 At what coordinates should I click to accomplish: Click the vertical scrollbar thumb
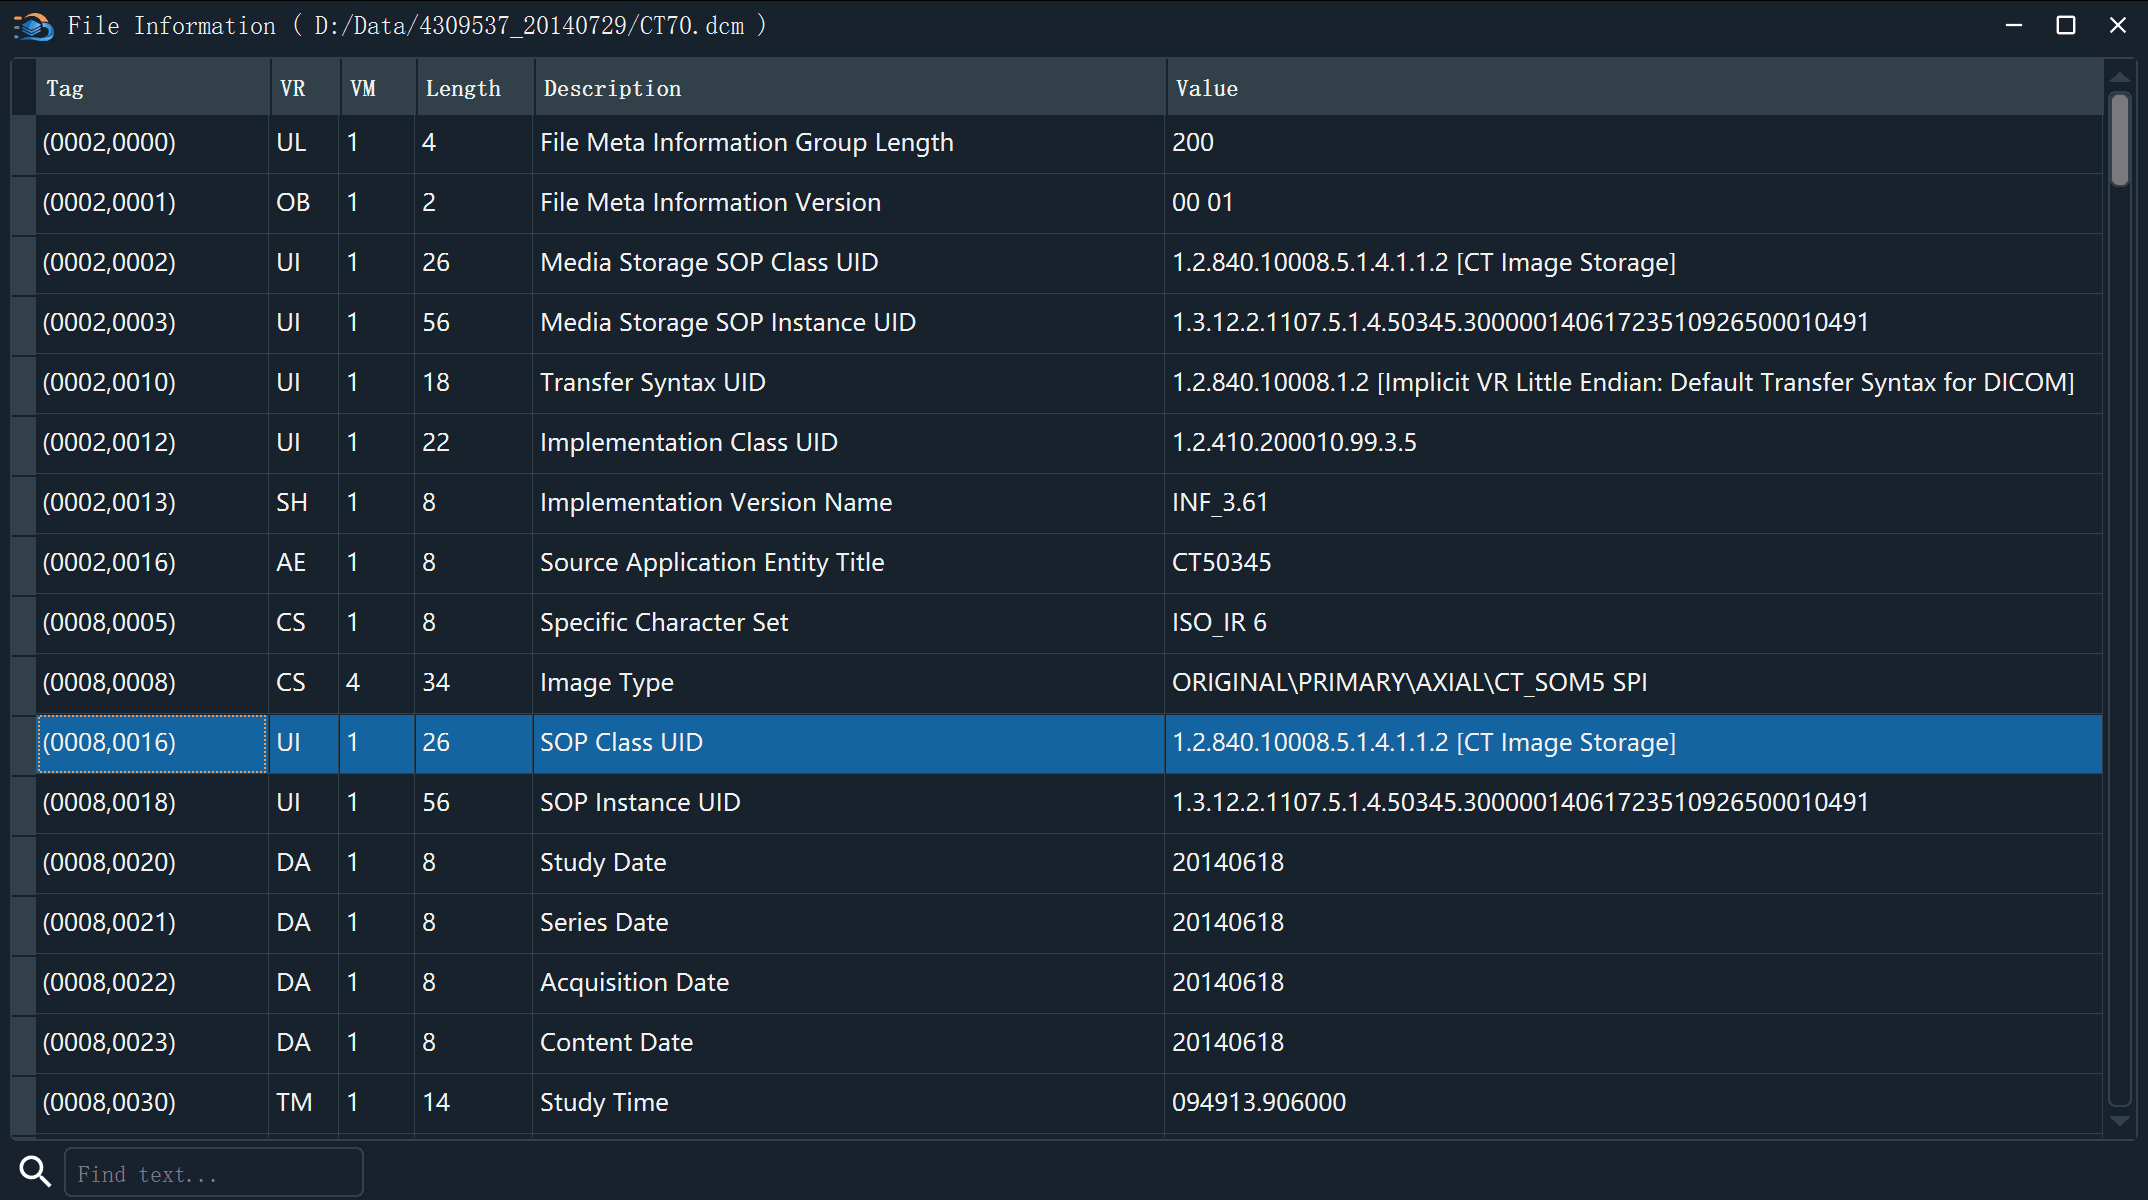point(2119,140)
